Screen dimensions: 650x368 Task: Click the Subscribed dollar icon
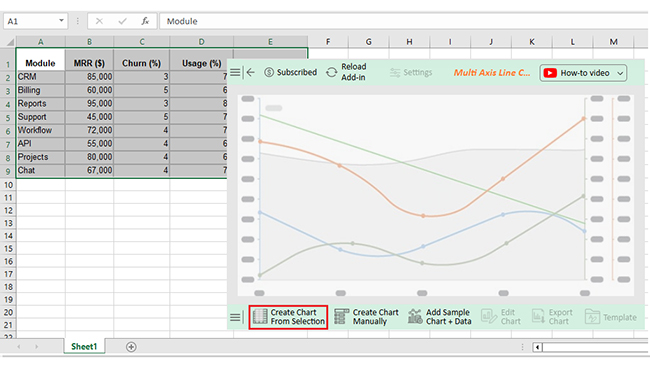(x=269, y=73)
